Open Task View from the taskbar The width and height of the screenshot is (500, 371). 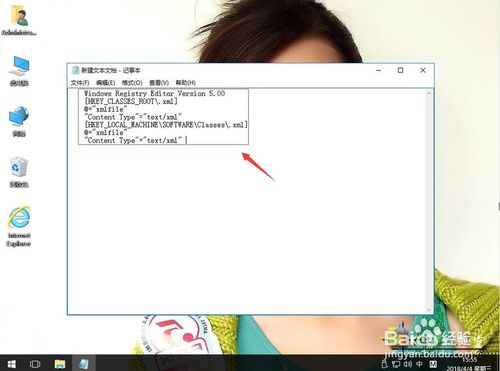[x=35, y=363]
